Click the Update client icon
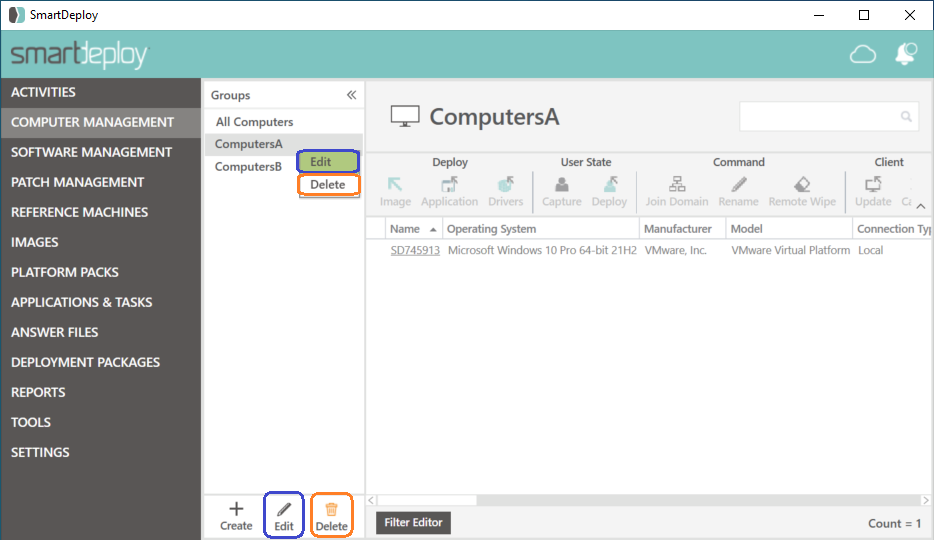Viewport: 934px width, 540px height. point(873,185)
